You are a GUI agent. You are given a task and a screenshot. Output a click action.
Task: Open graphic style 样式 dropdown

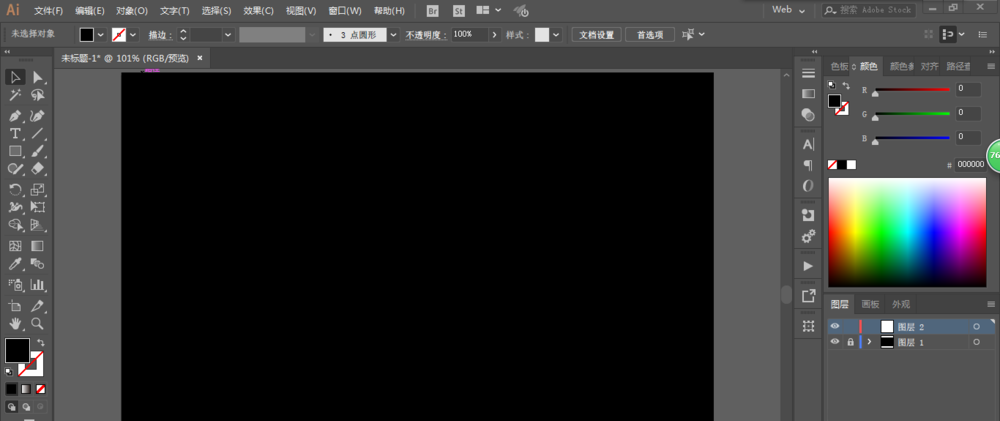point(556,34)
